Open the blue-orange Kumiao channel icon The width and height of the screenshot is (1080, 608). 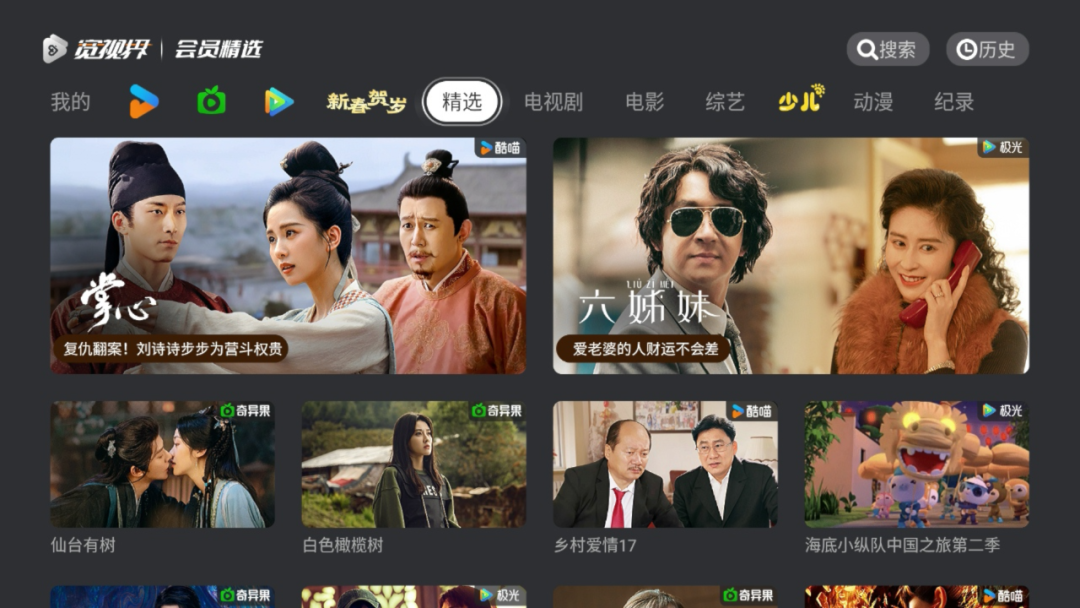tap(144, 102)
